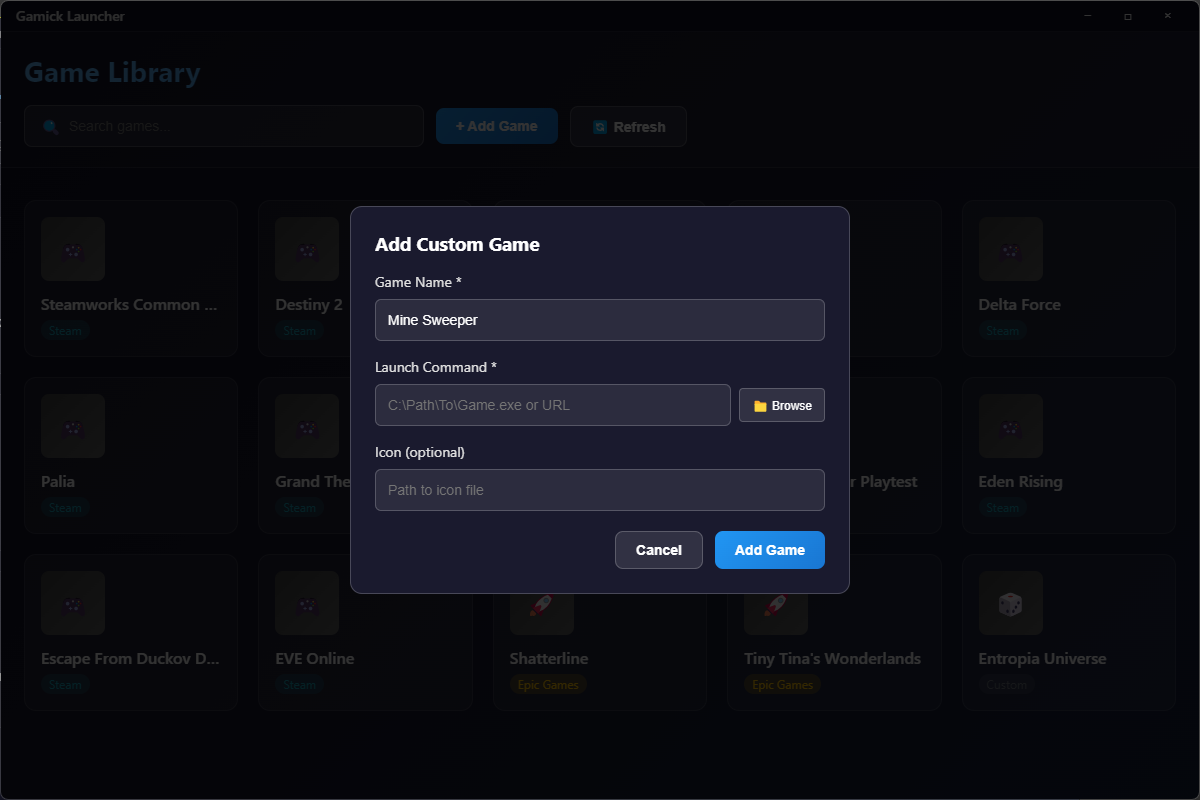Select the Eden Rising title
Image resolution: width=1200 pixels, height=800 pixels.
pyautogui.click(x=1021, y=482)
